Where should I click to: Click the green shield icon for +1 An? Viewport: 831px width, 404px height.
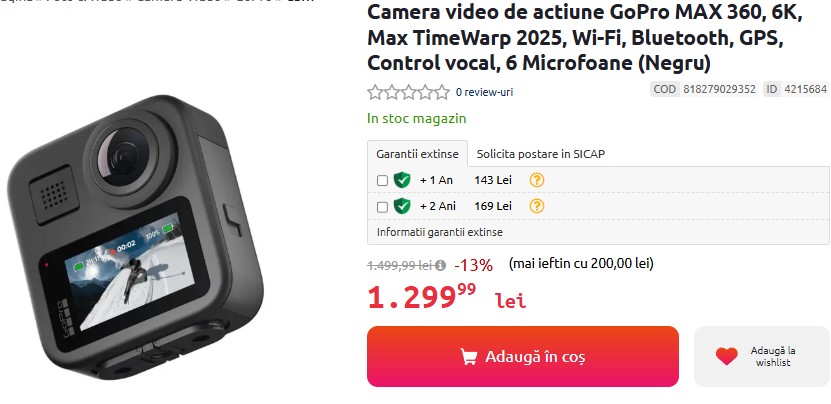[x=402, y=180]
